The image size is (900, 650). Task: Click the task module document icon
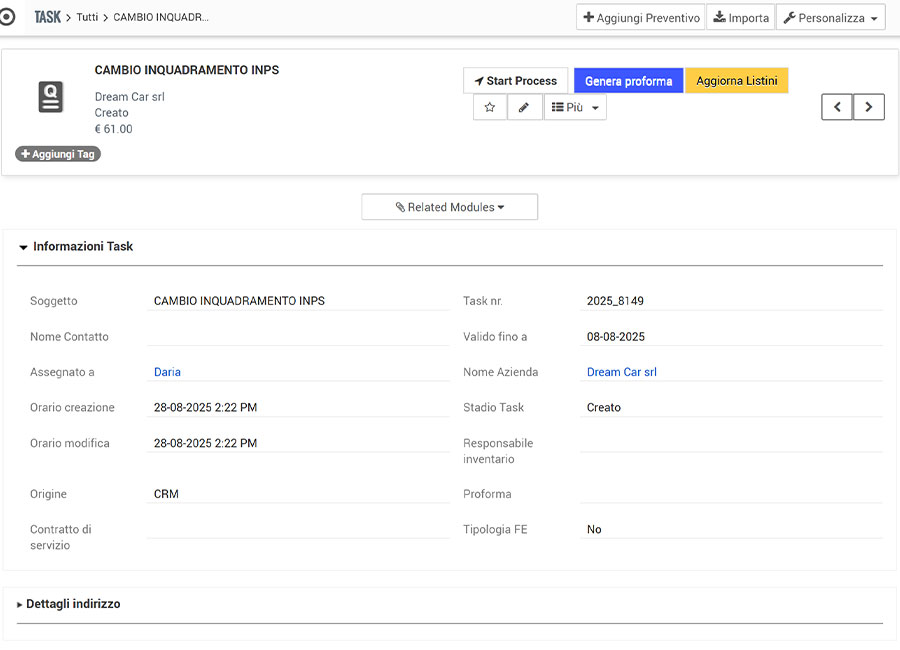click(x=51, y=97)
